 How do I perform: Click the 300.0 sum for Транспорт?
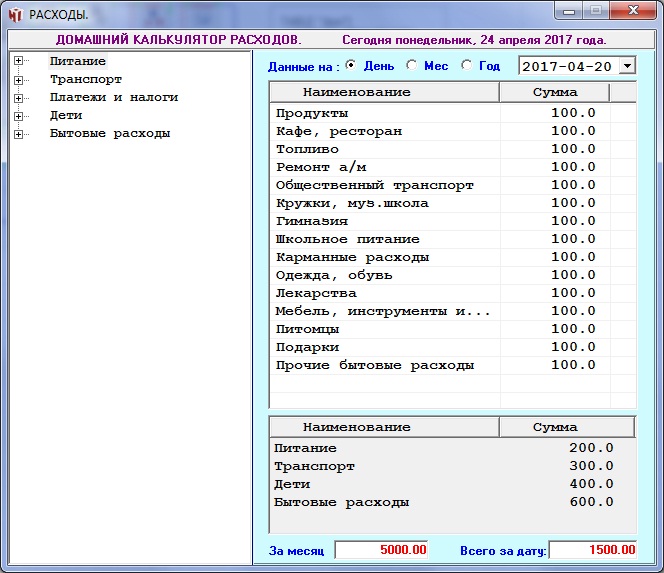591,466
